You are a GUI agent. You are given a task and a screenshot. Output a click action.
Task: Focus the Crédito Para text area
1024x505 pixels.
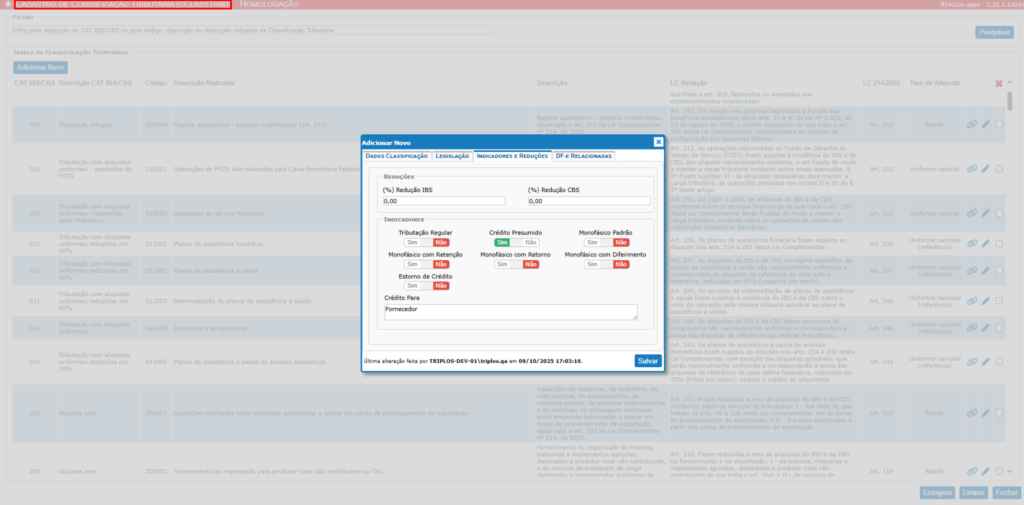coord(510,313)
